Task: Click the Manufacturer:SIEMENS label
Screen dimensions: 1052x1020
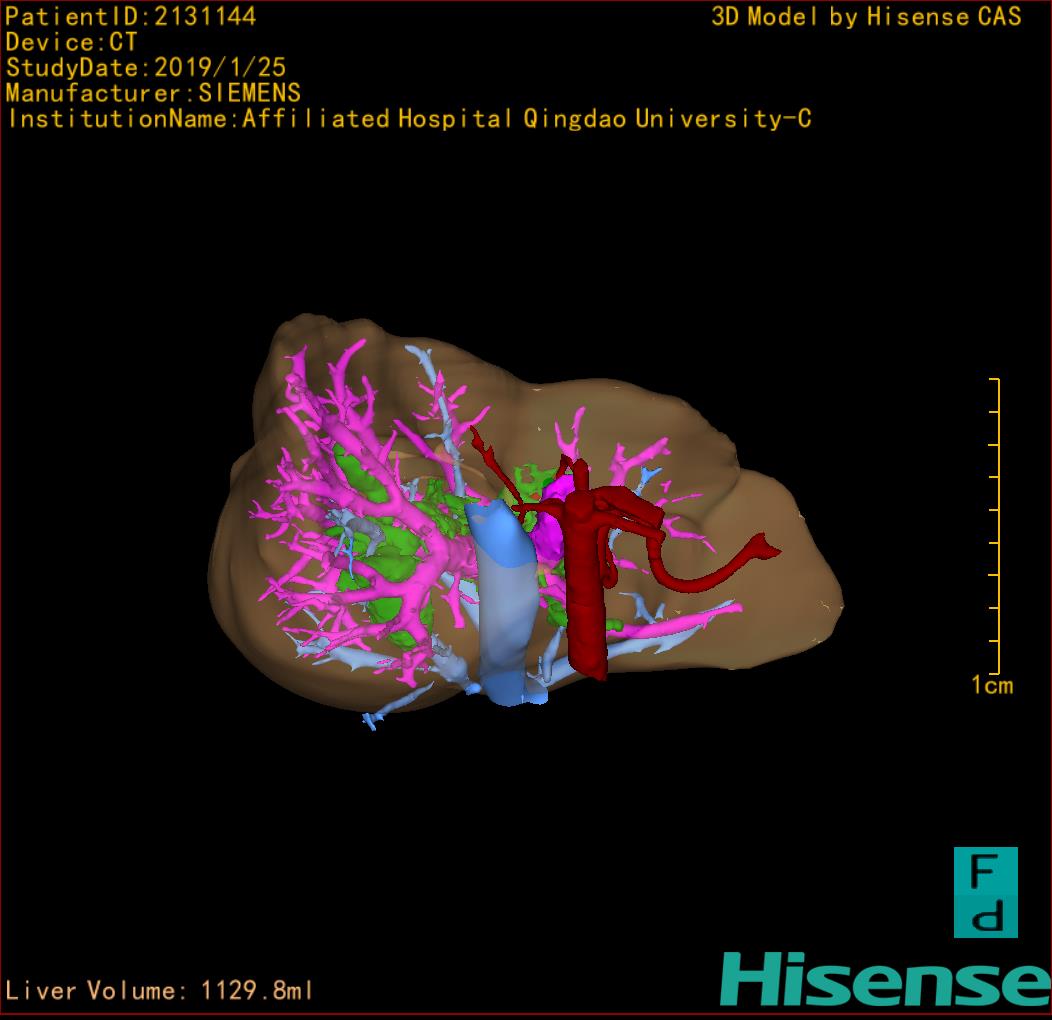Action: tap(153, 93)
